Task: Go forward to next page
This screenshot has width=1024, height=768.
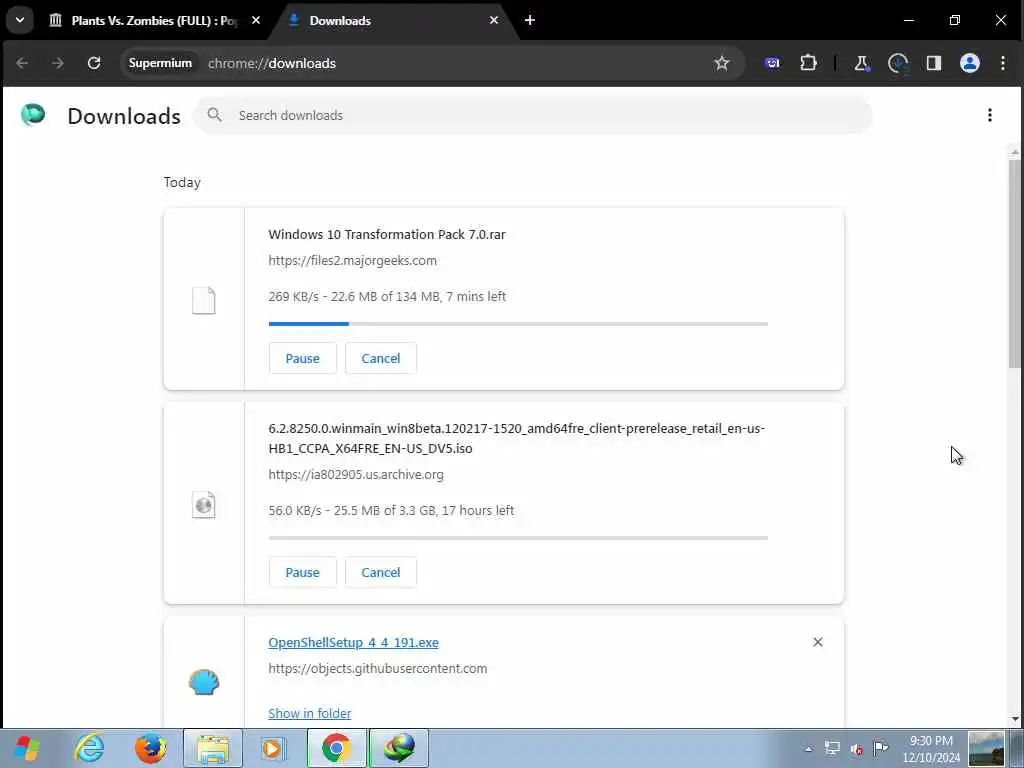Action: click(58, 63)
